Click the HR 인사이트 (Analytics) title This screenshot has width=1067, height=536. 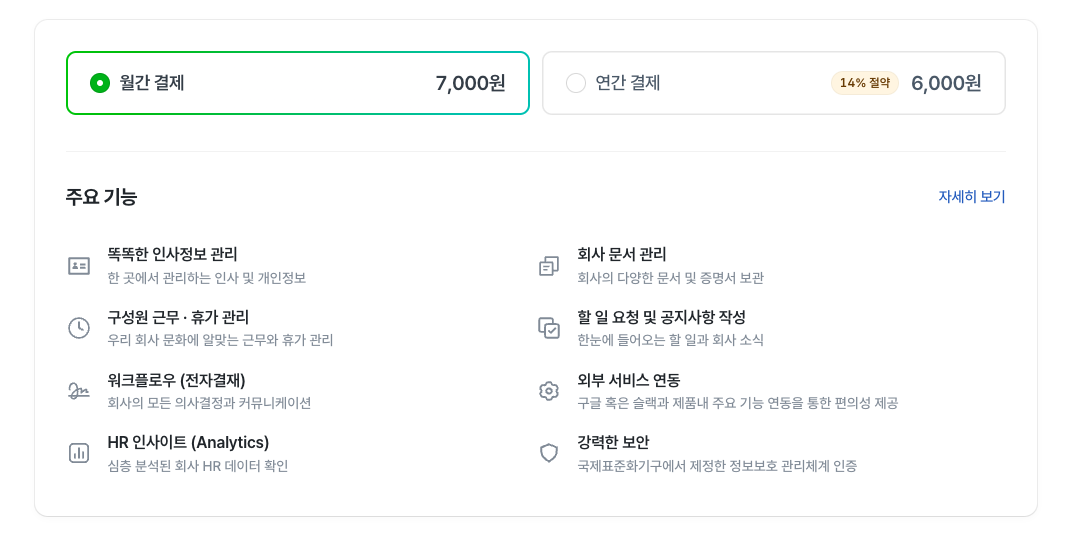tap(188, 443)
